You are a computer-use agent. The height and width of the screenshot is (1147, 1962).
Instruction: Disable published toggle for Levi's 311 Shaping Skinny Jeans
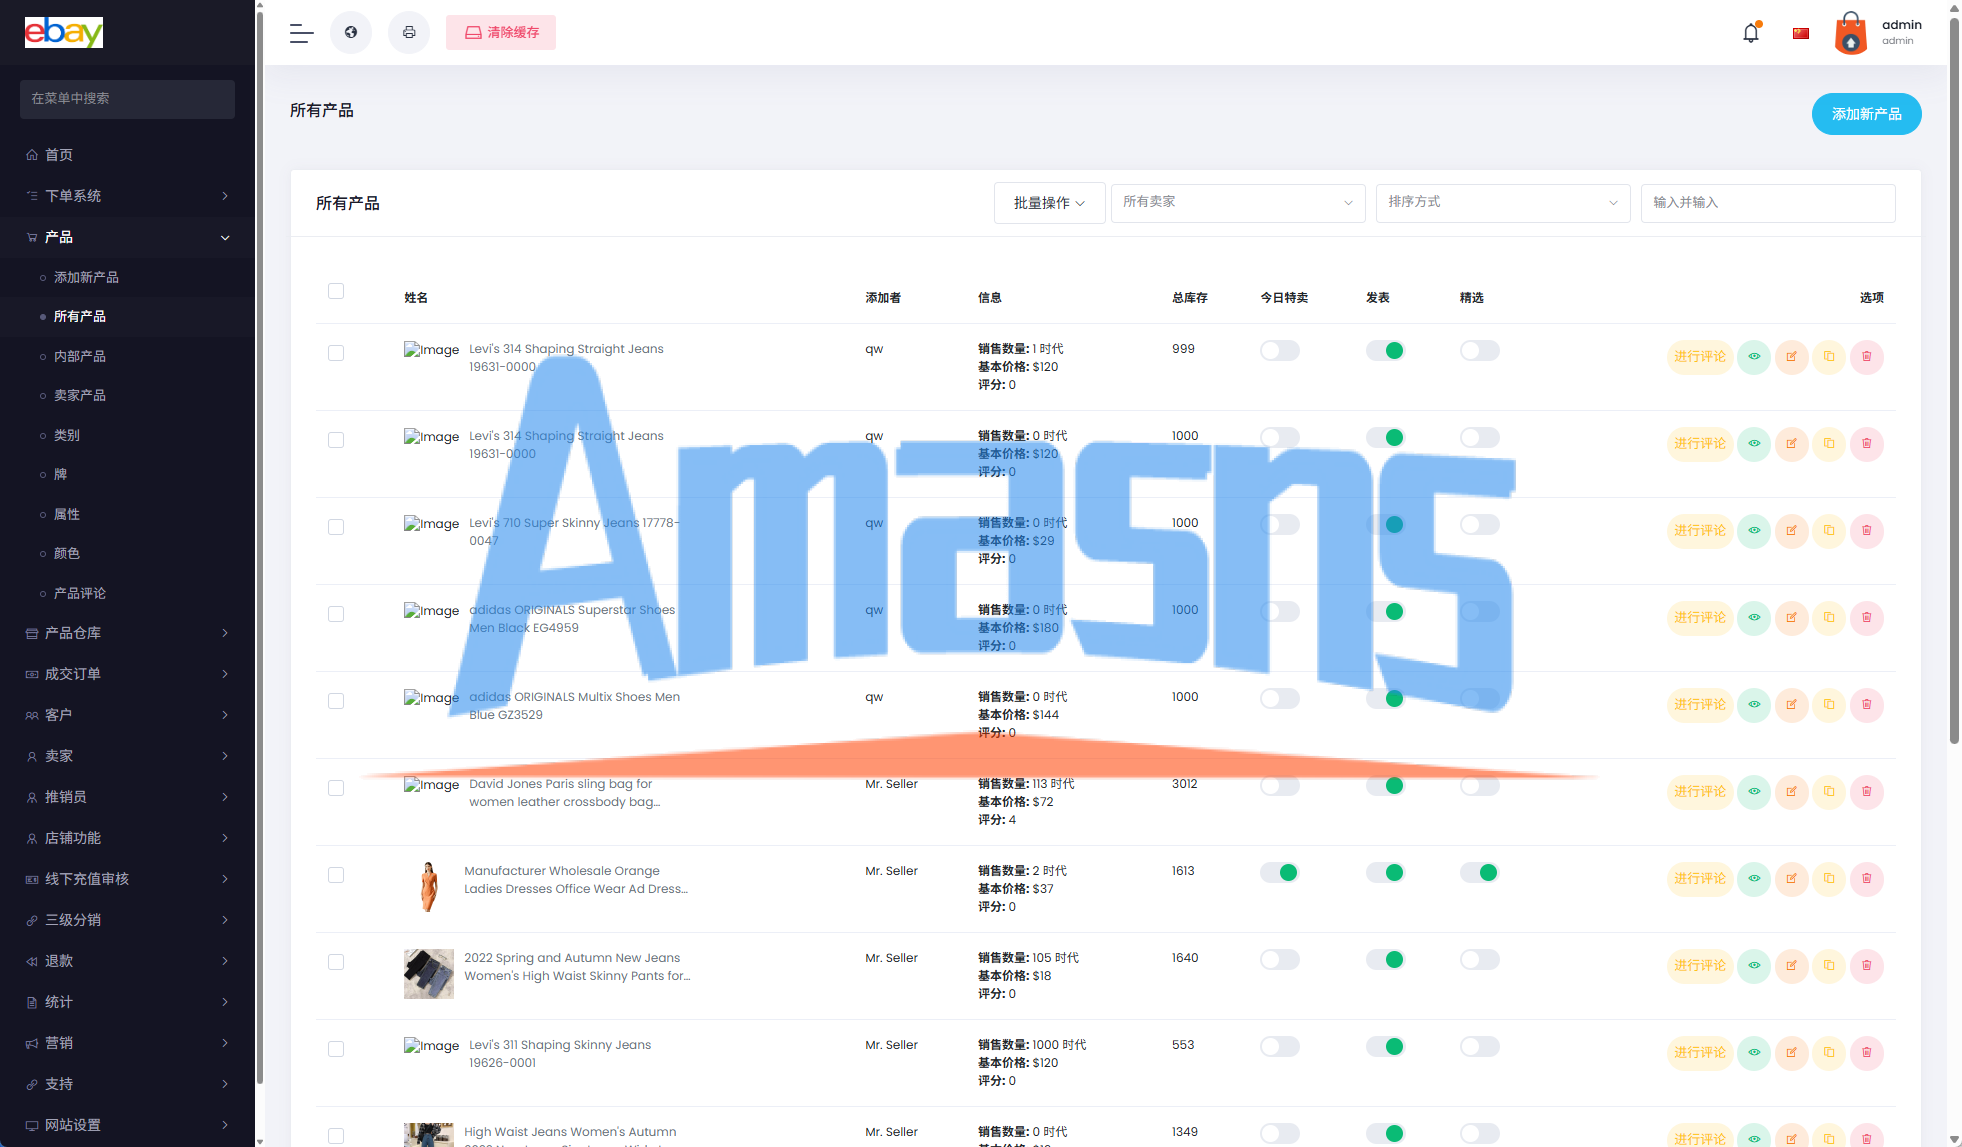(1385, 1047)
